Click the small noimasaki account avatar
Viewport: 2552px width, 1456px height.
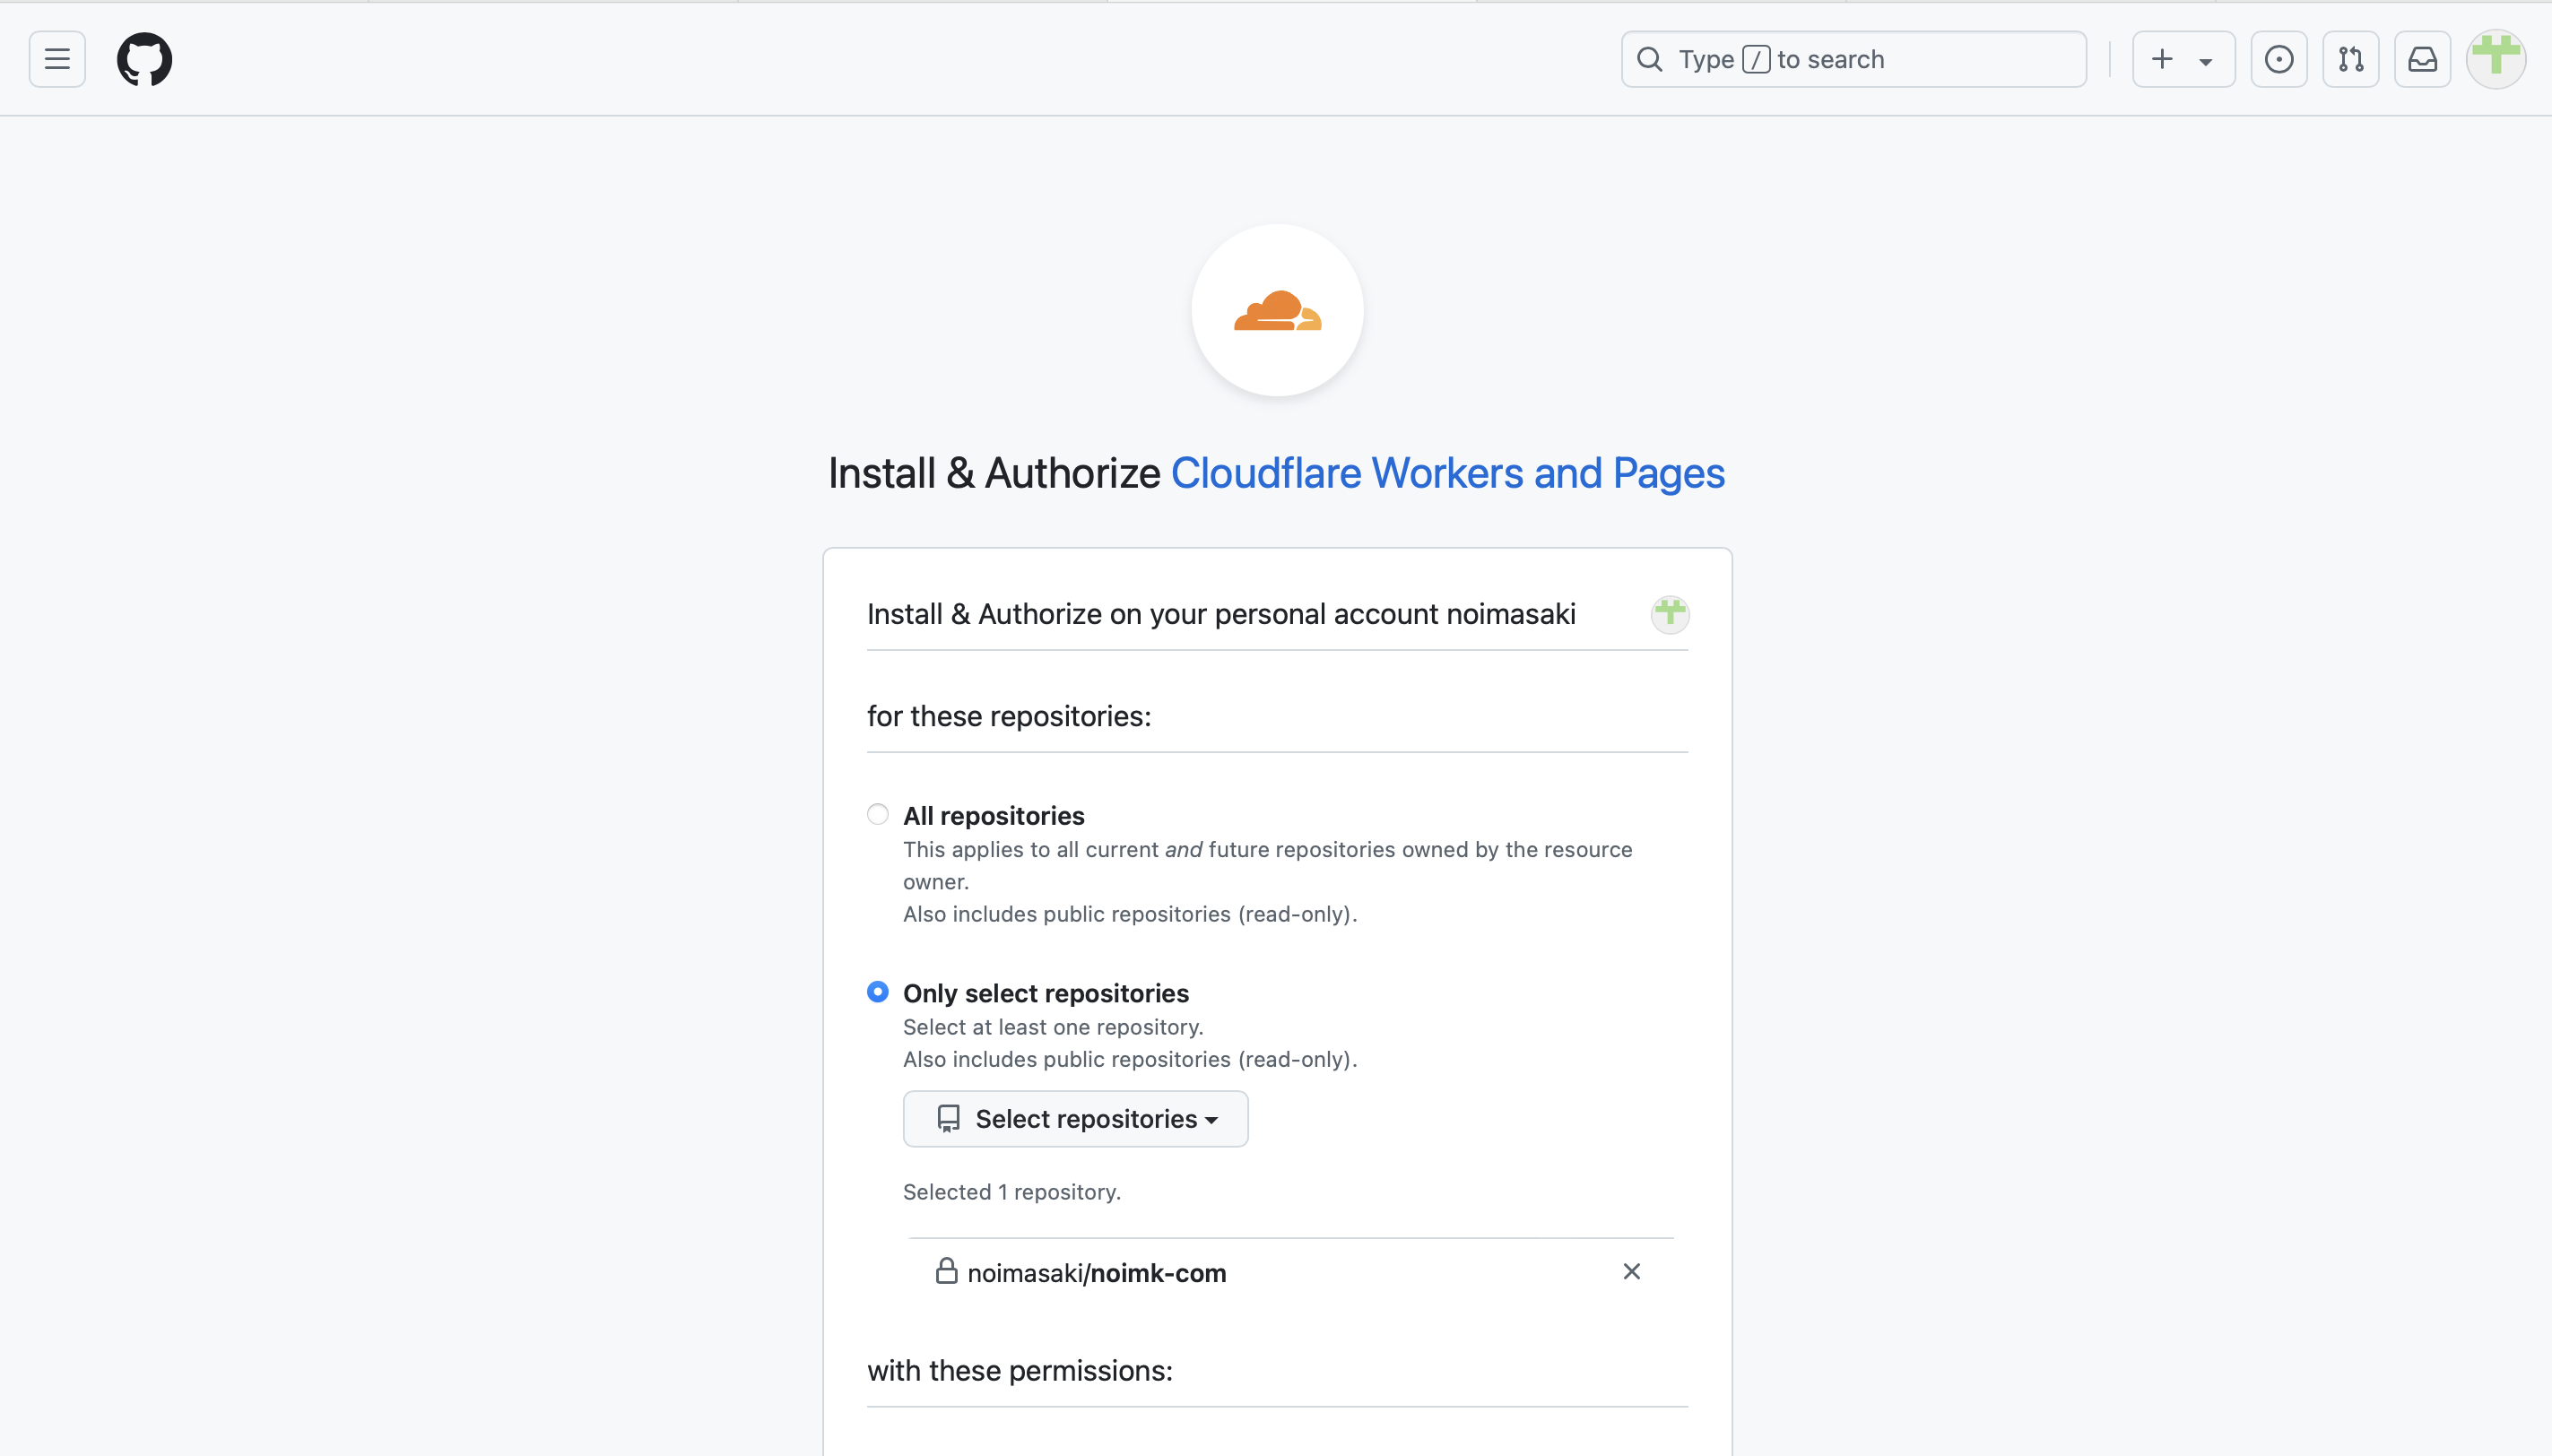[x=1670, y=613]
